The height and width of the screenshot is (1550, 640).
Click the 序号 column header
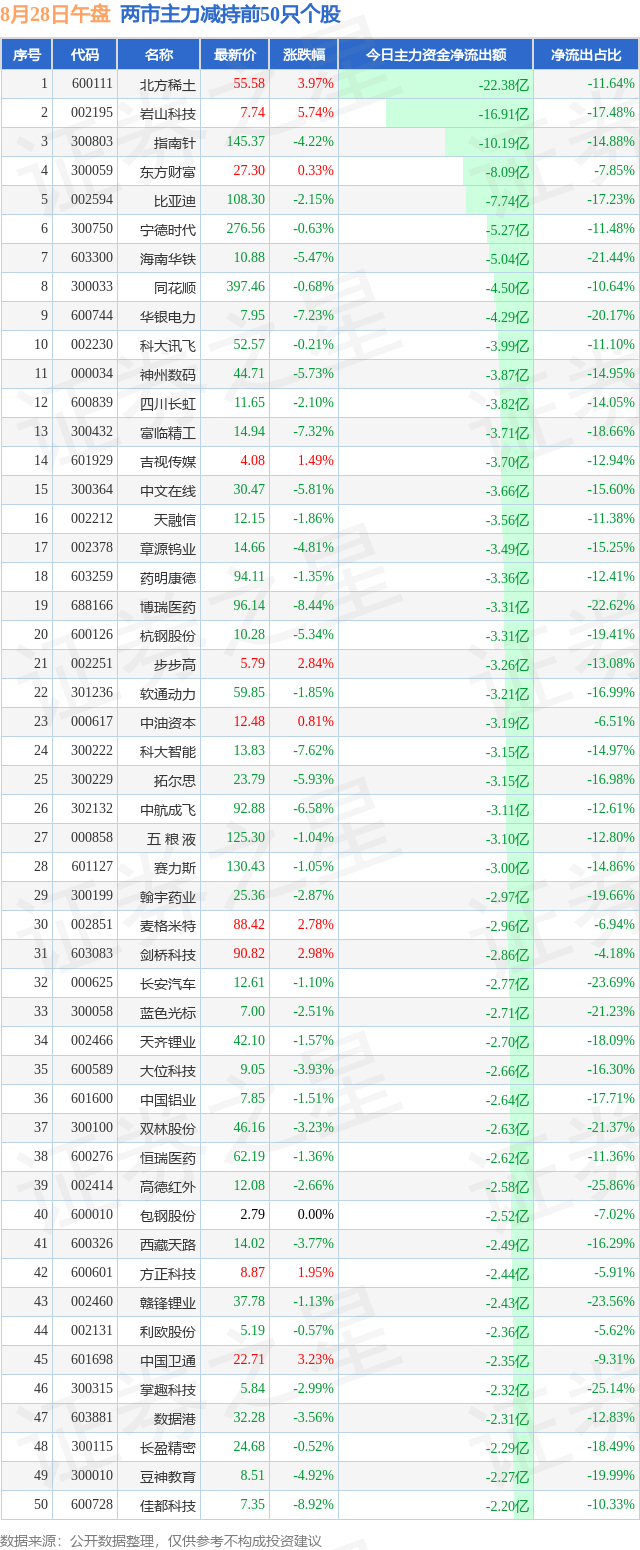click(26, 55)
